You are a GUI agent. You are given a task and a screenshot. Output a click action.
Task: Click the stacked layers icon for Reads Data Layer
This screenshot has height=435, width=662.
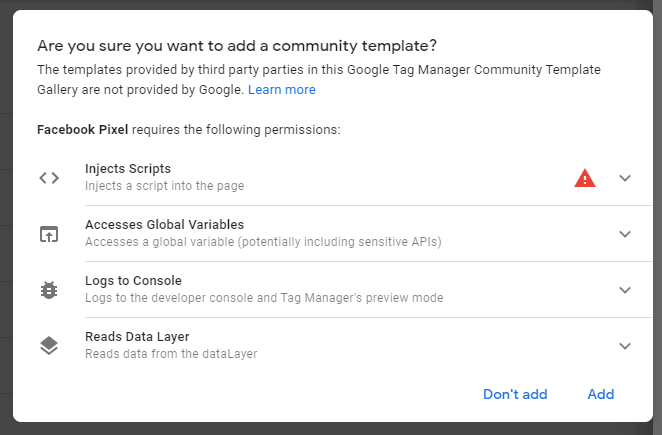point(49,346)
